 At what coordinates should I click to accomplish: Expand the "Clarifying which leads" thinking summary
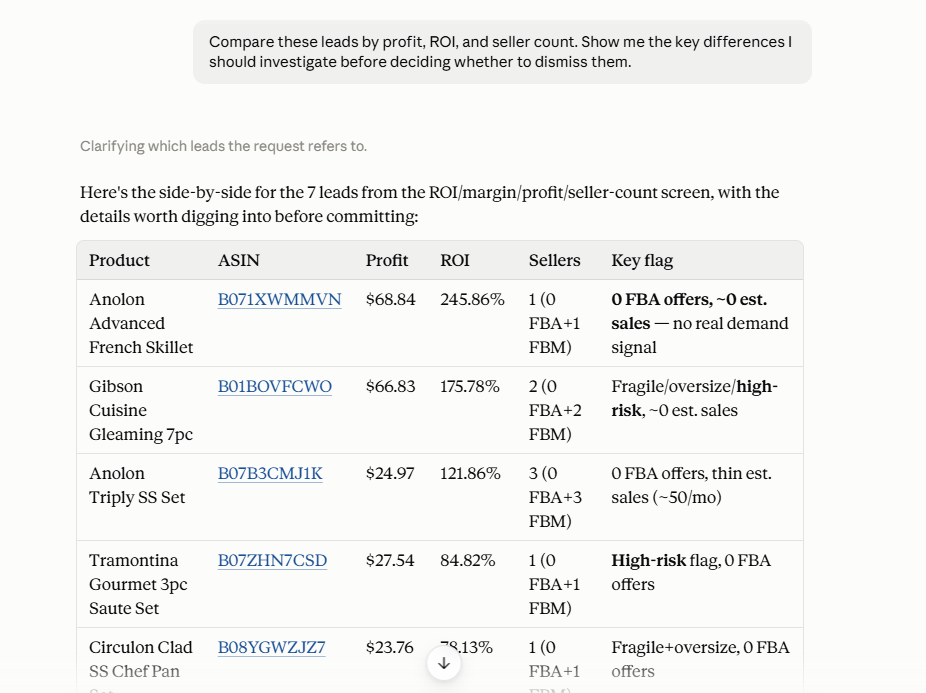click(x=223, y=146)
